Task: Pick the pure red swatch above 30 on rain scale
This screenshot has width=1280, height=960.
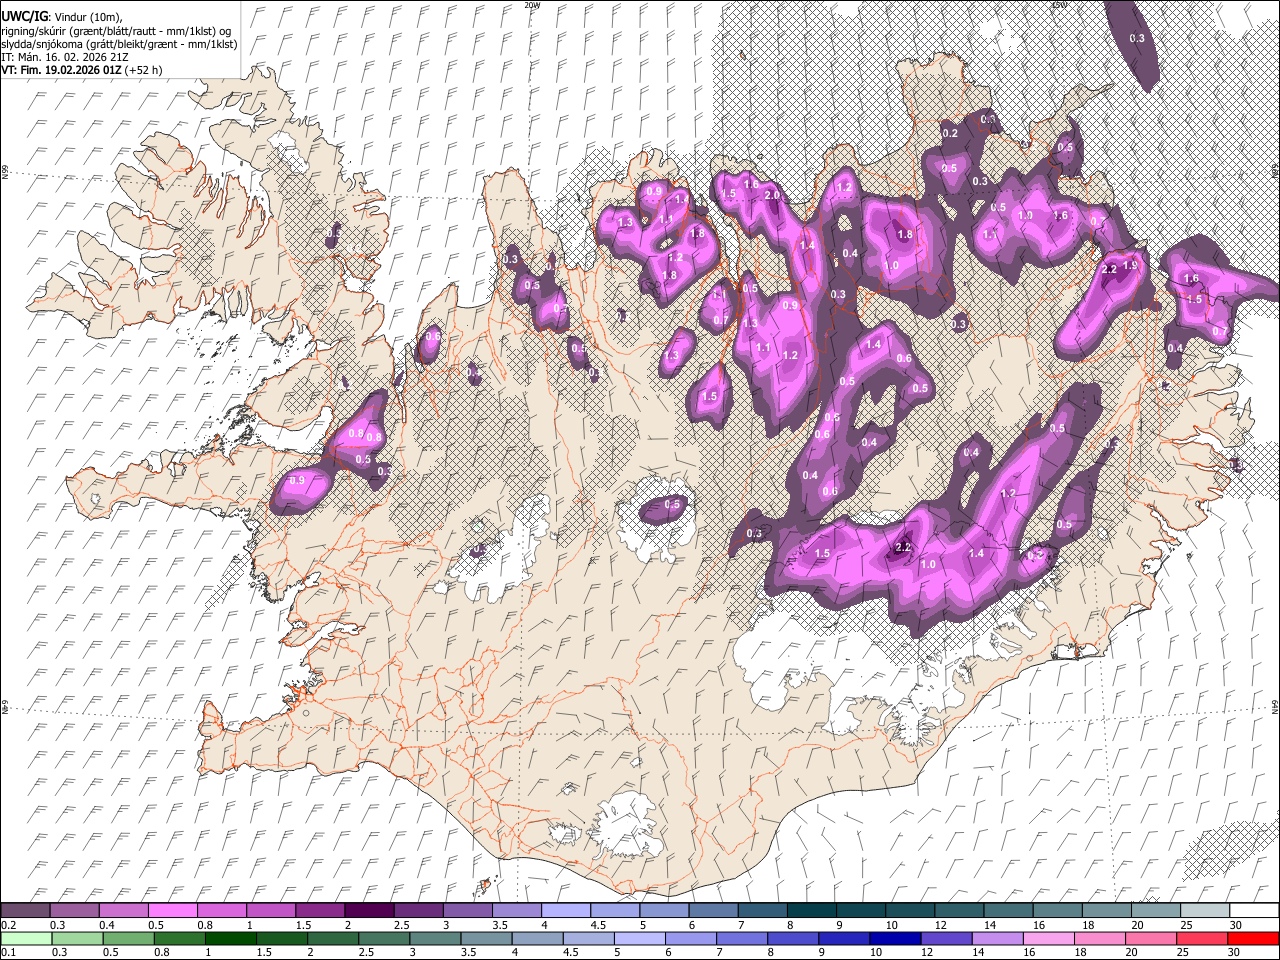Action: (x=1253, y=938)
